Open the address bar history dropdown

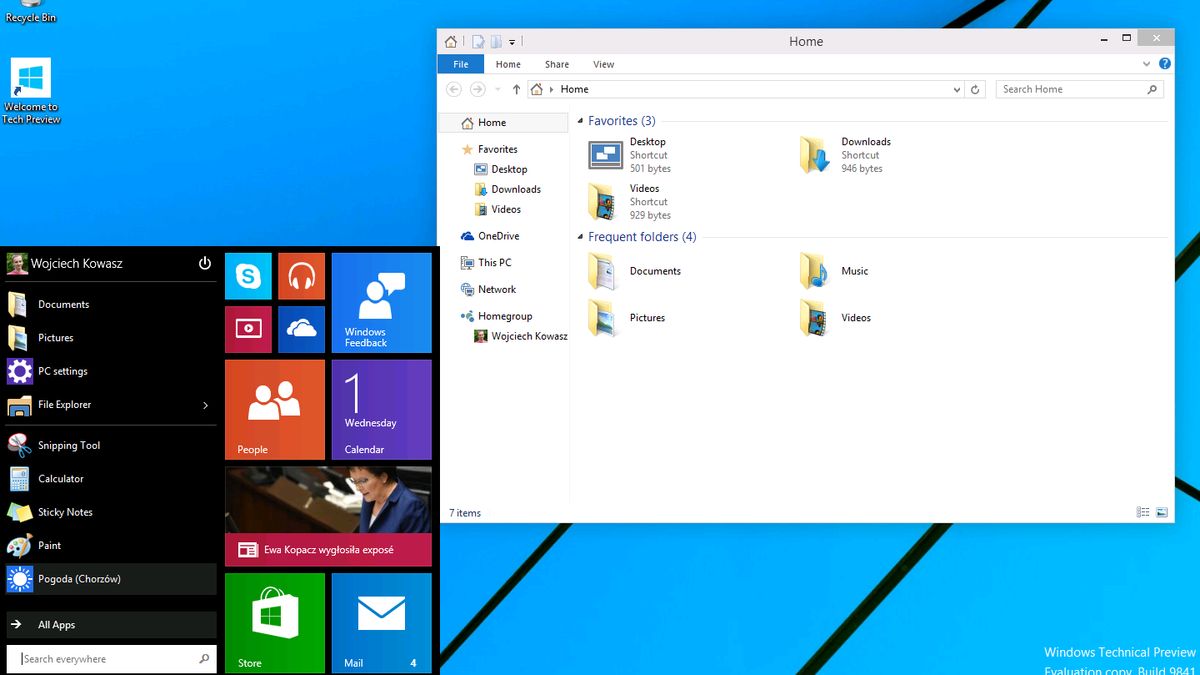tap(957, 89)
